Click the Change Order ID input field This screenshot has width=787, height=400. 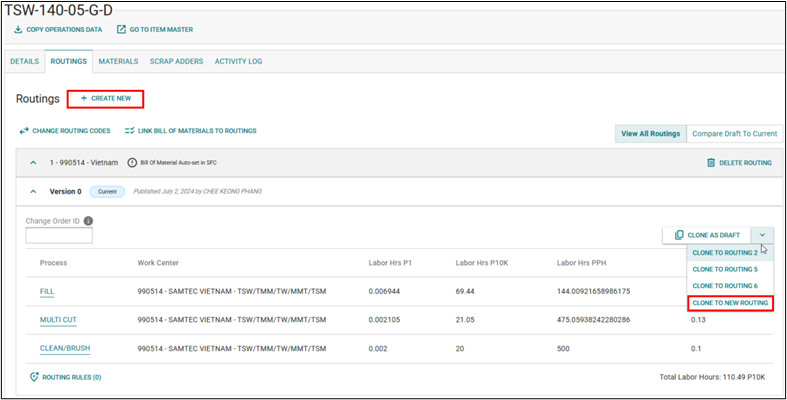[59, 236]
